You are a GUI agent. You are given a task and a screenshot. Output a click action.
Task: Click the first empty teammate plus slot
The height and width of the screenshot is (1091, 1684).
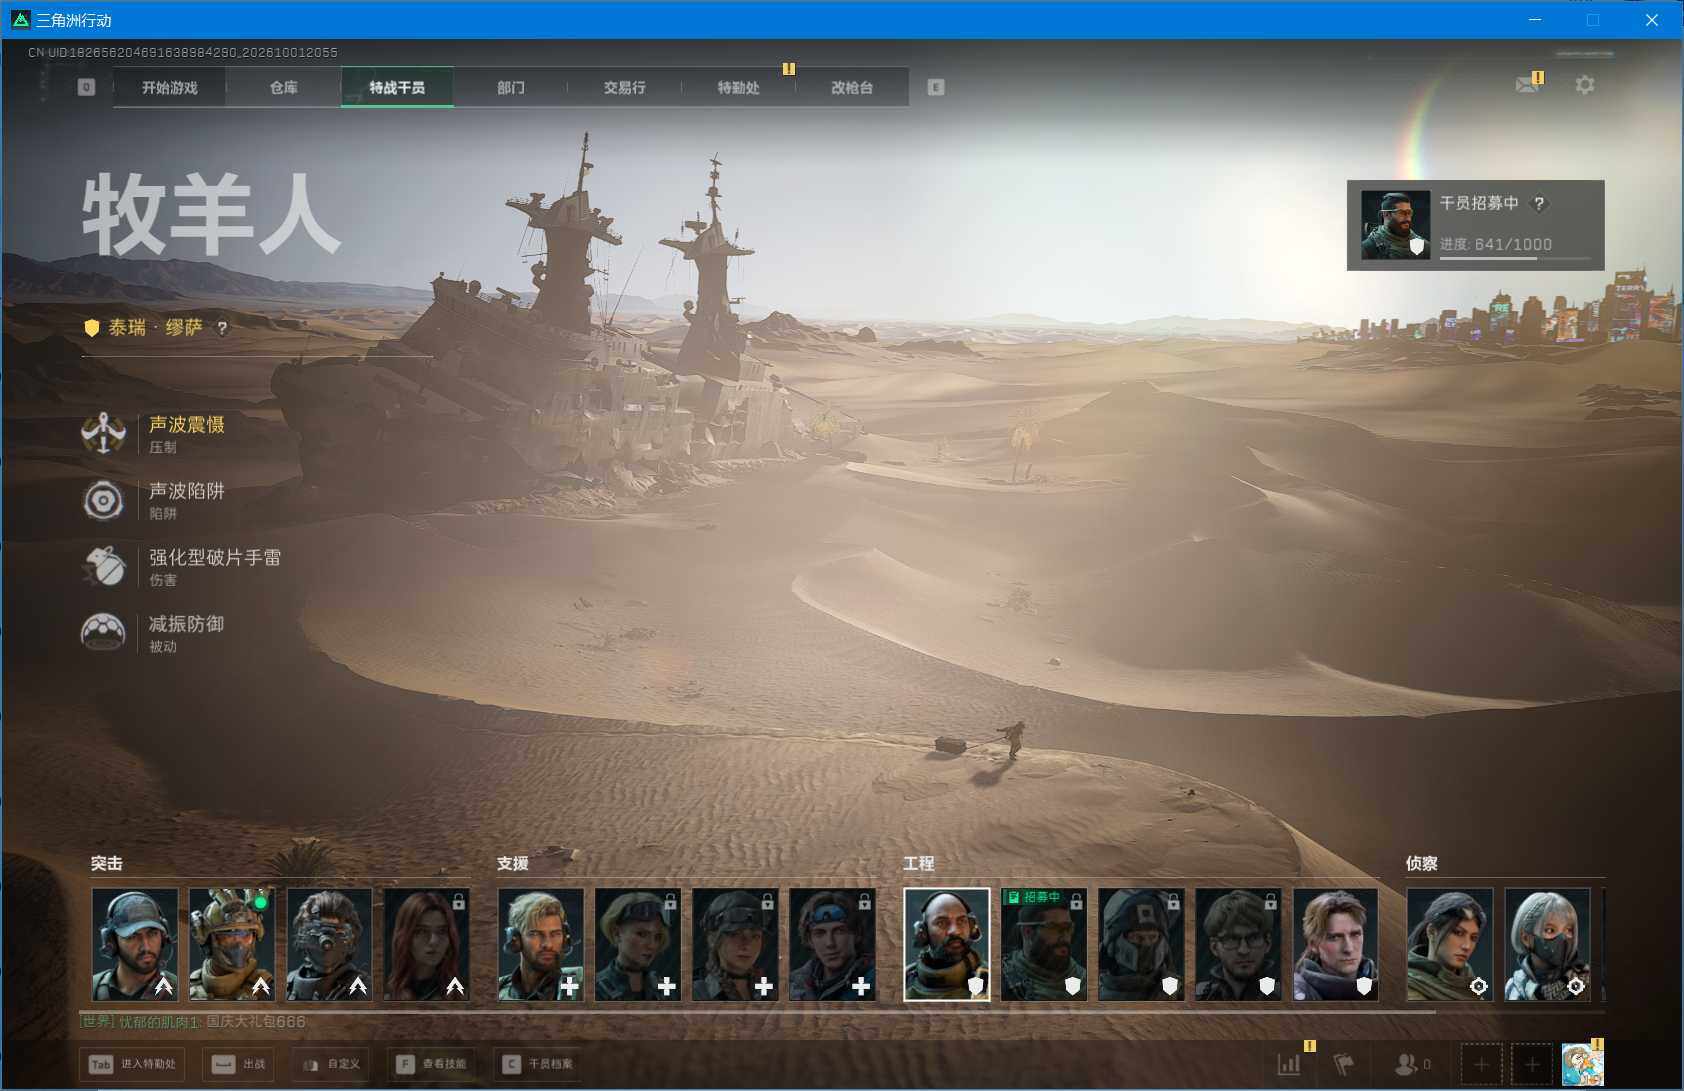click(x=1481, y=1064)
